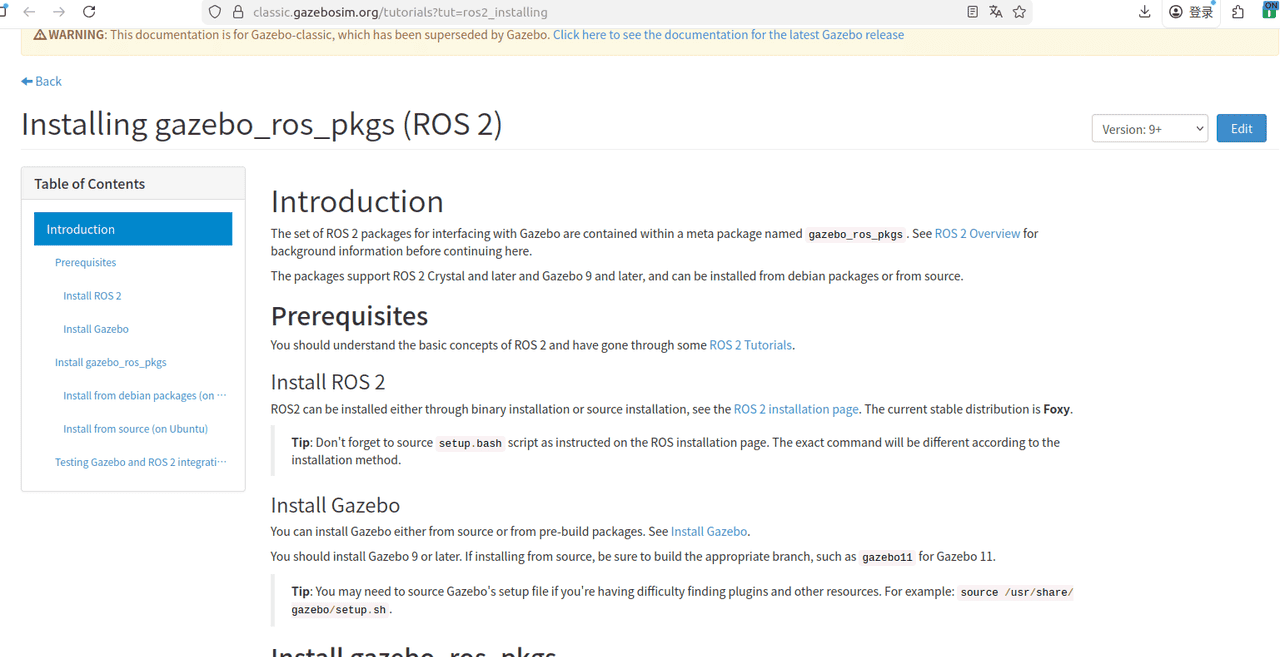Click the Edit button
This screenshot has height=657, width=1280.
click(1241, 128)
